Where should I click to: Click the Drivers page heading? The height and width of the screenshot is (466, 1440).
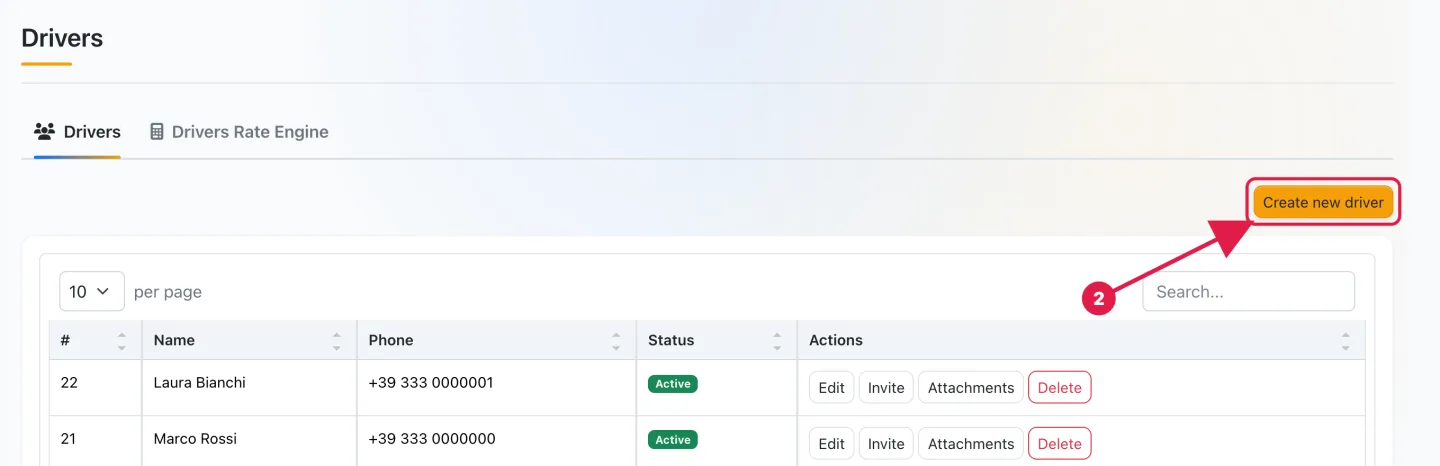[x=62, y=38]
